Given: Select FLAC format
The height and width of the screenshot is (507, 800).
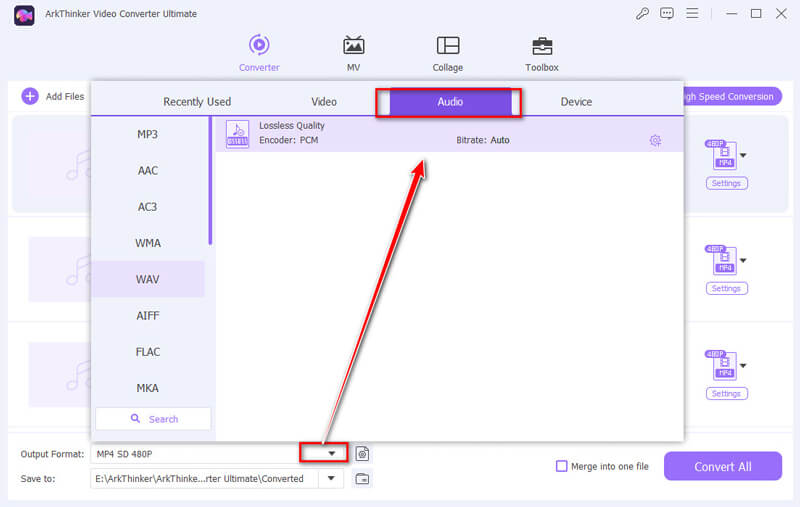Looking at the screenshot, I should 147,351.
